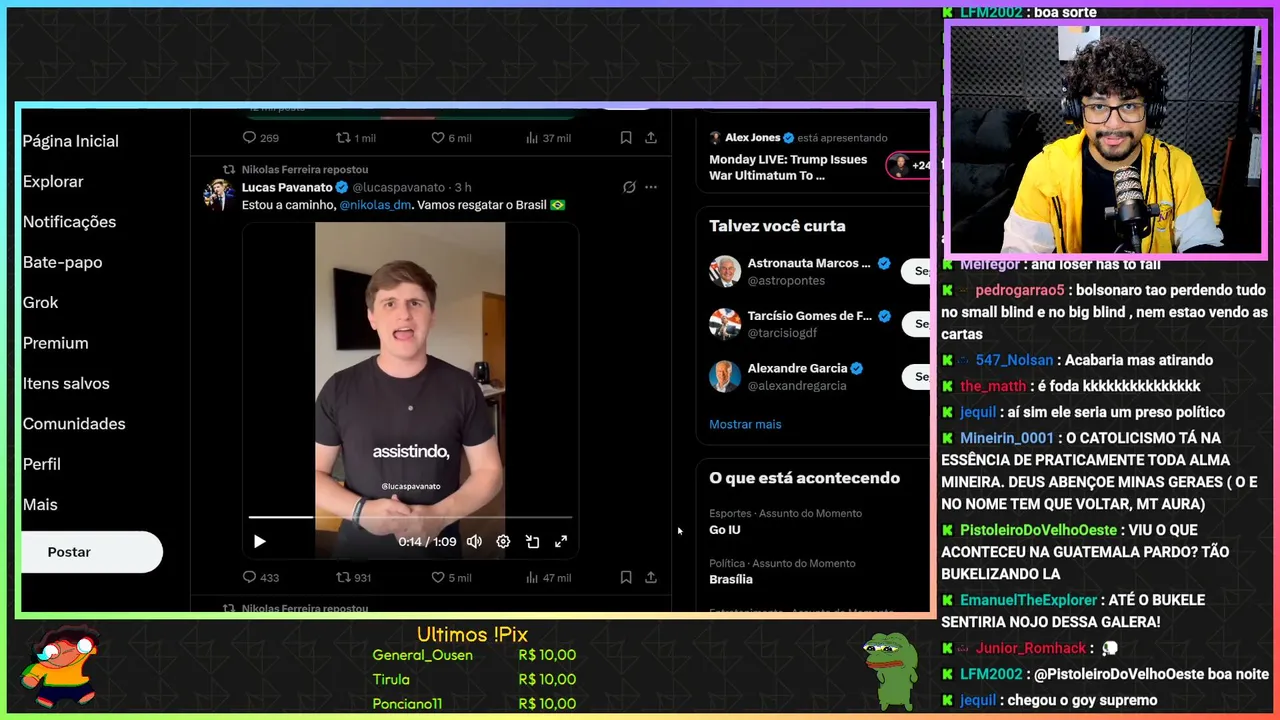
Task: Click chat user Junior_Romhack
Action: [x=1031, y=648]
